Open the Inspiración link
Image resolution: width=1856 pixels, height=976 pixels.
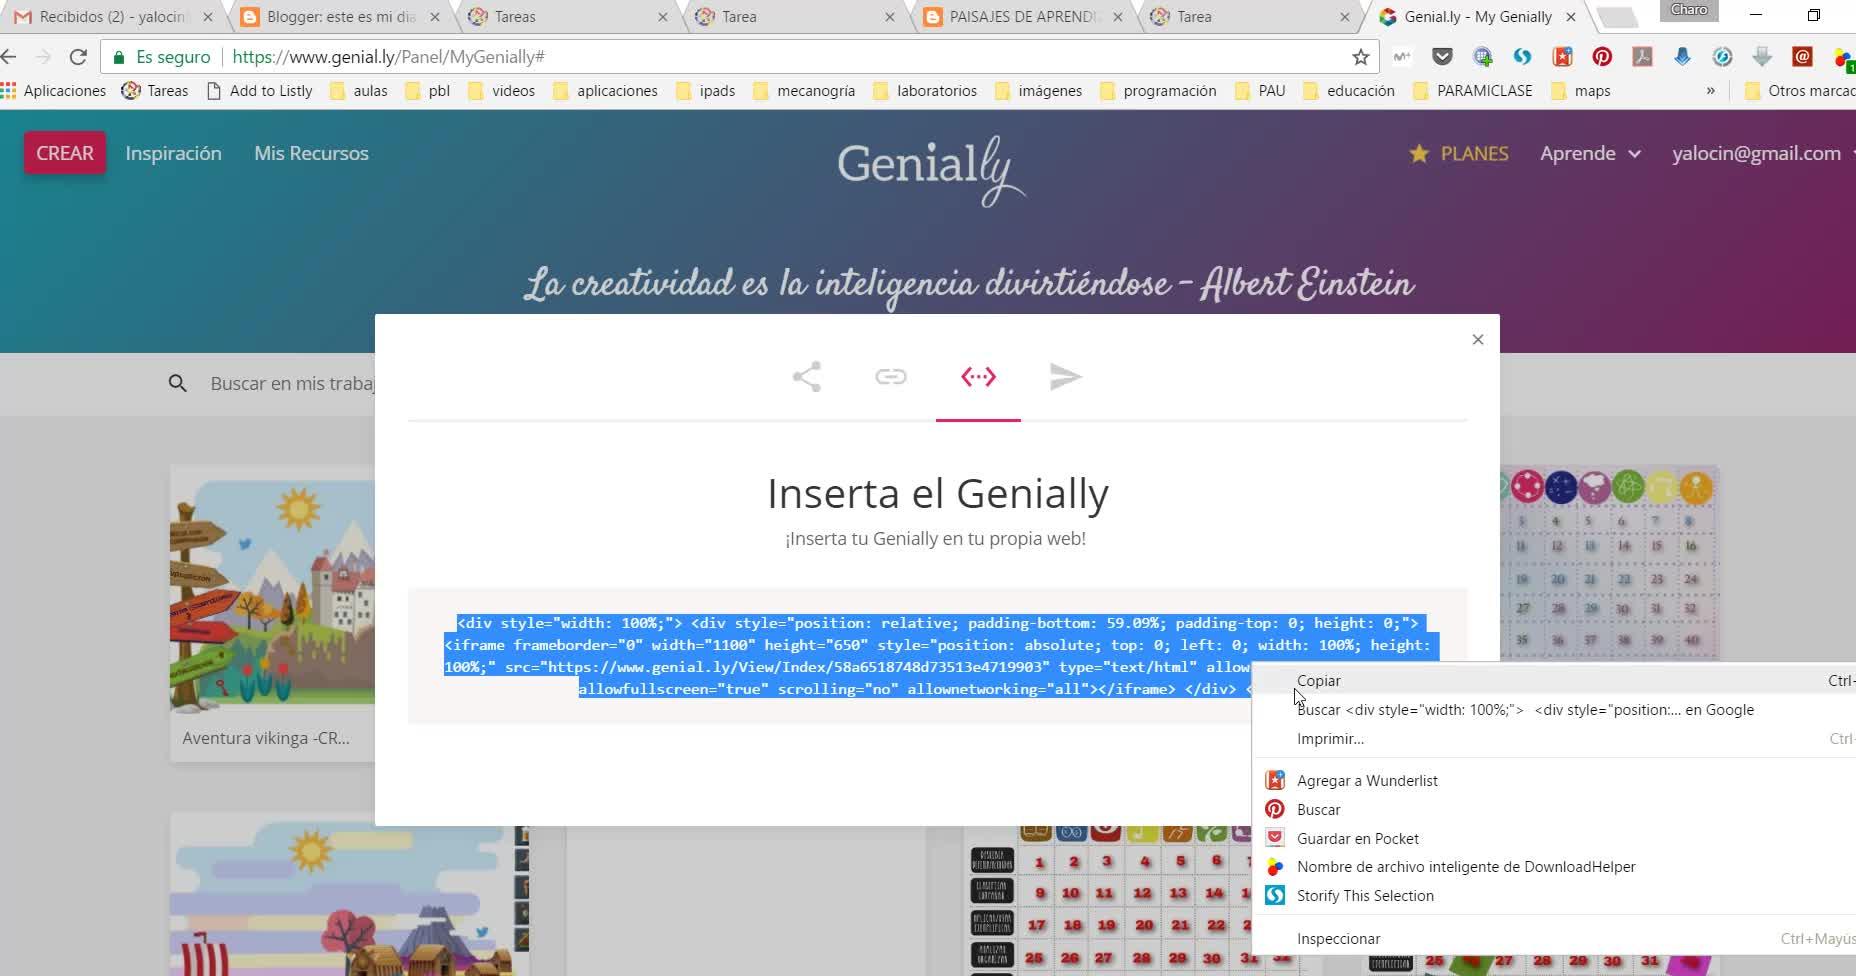173,153
